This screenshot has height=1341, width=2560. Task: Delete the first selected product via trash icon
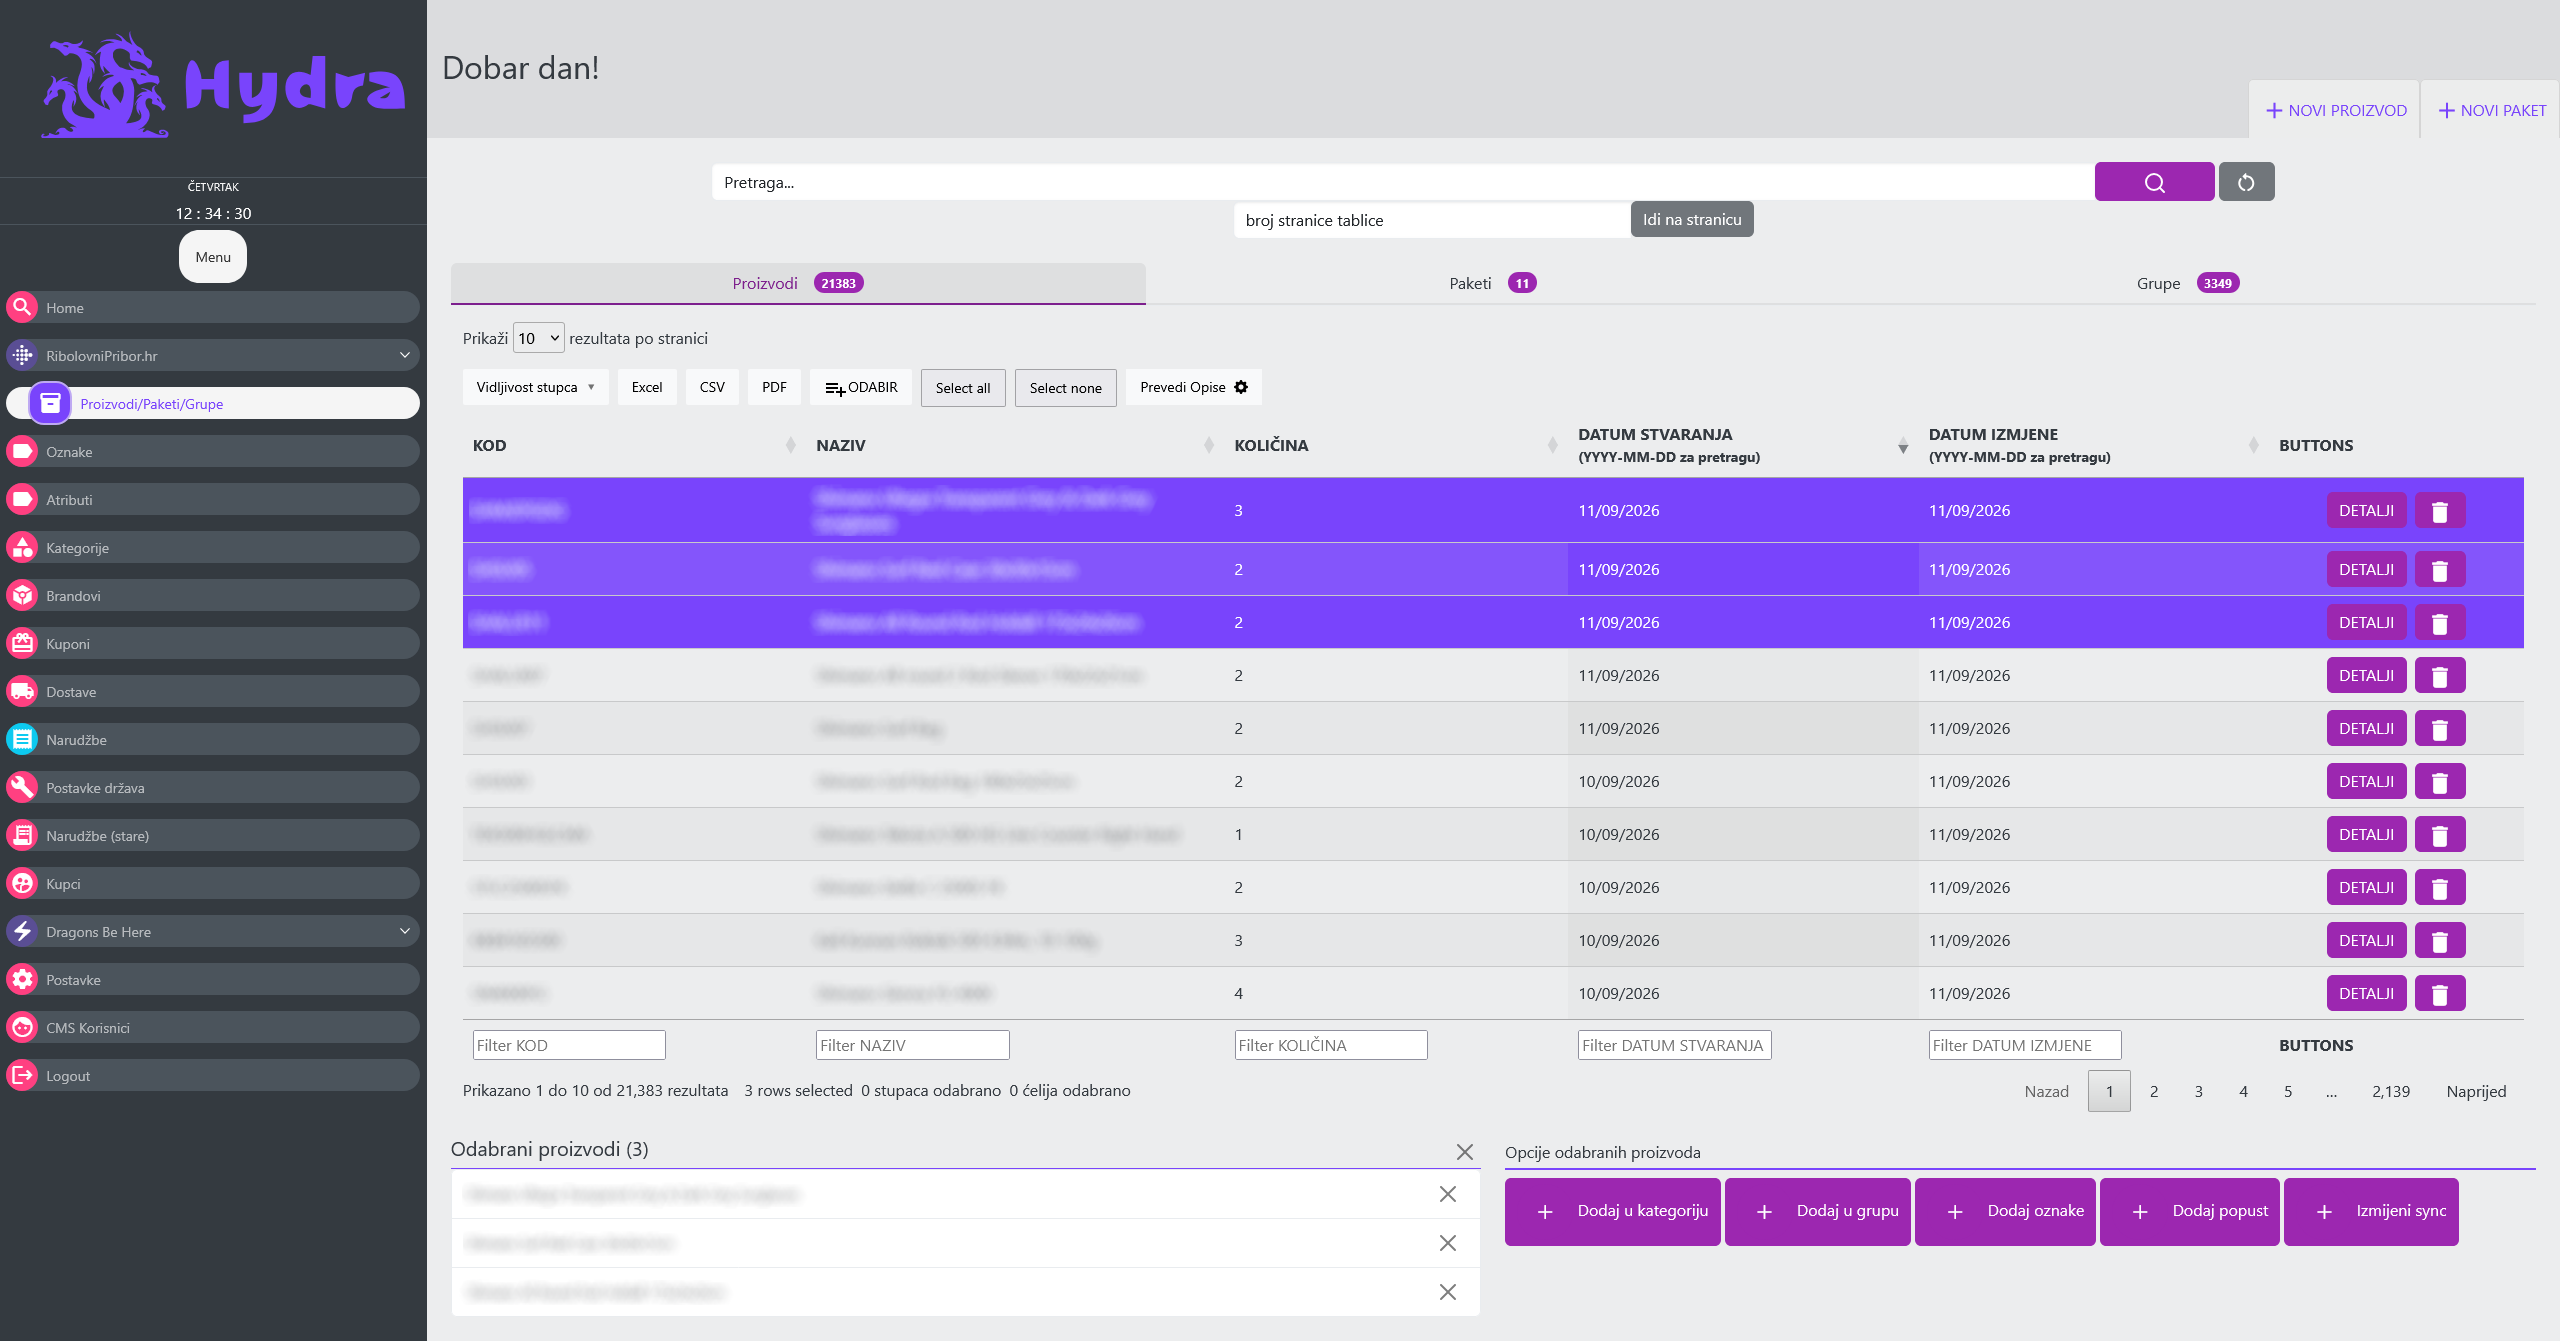click(x=2440, y=511)
